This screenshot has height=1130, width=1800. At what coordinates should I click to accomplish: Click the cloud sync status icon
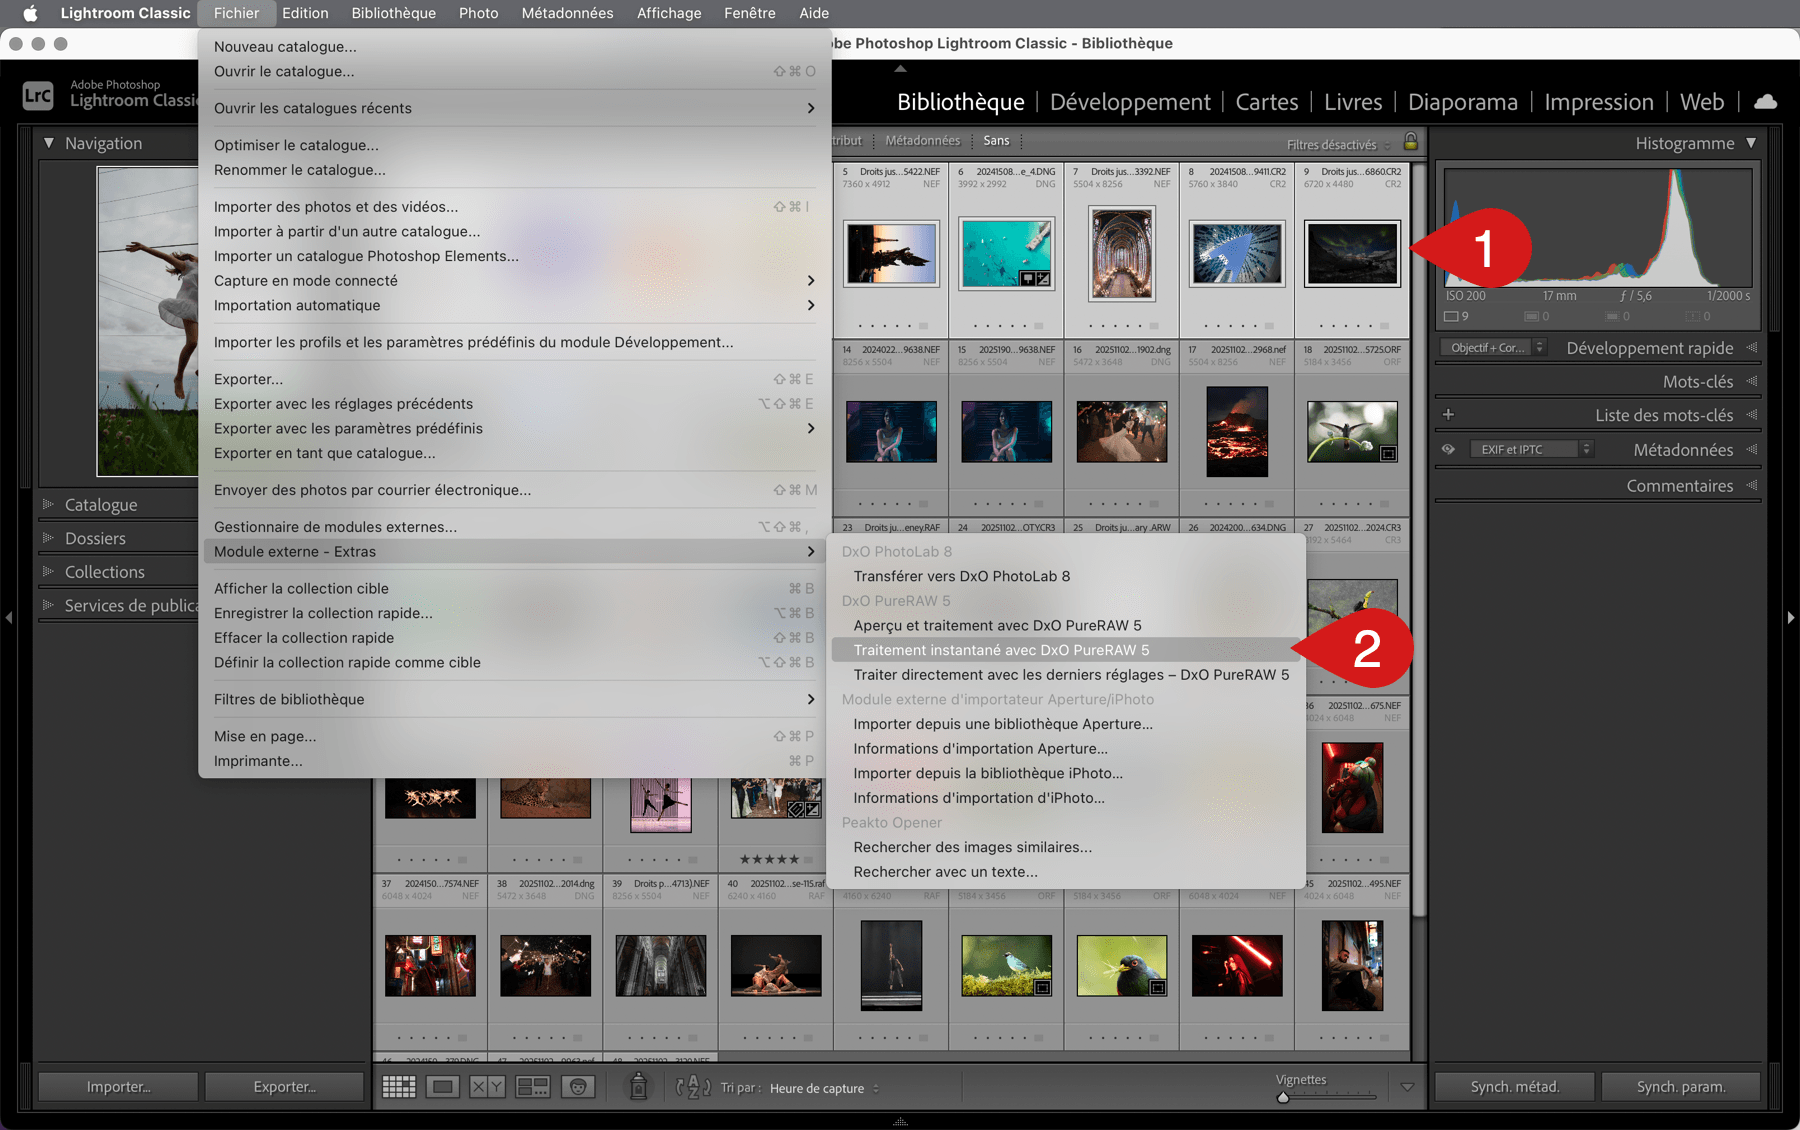[1766, 102]
